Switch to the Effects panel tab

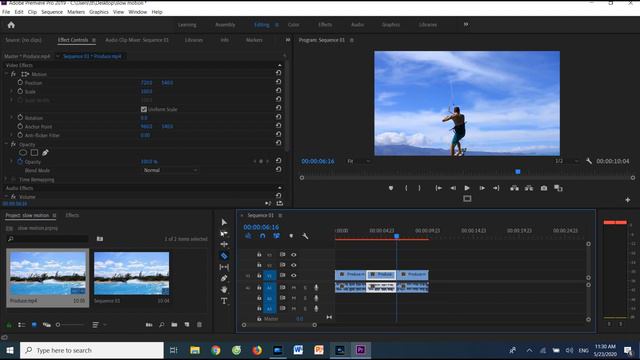coord(72,215)
